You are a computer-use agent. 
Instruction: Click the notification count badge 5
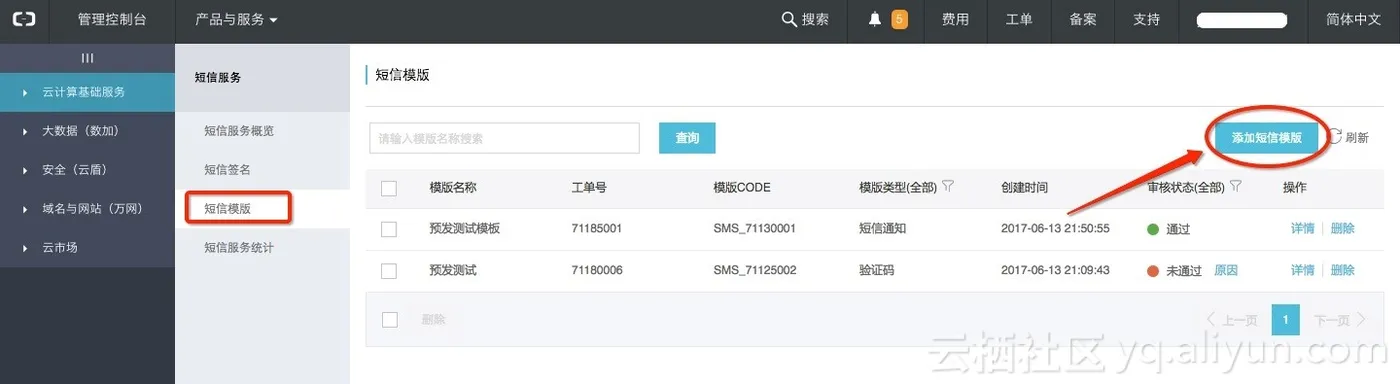[899, 20]
